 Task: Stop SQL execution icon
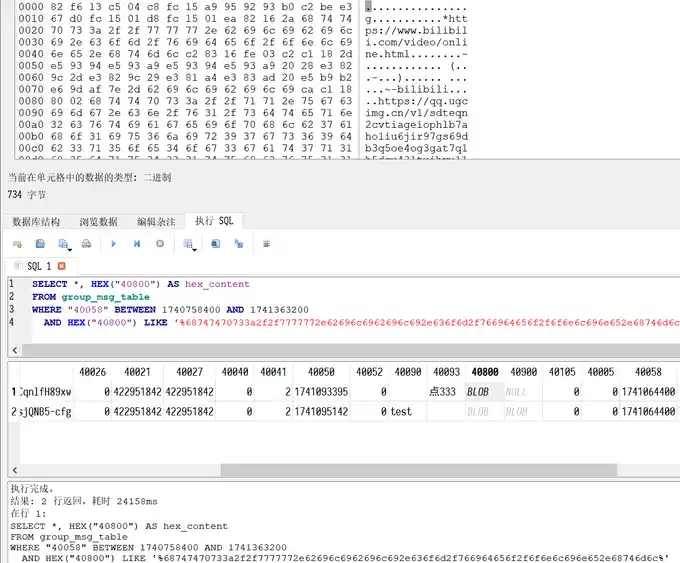(160, 244)
